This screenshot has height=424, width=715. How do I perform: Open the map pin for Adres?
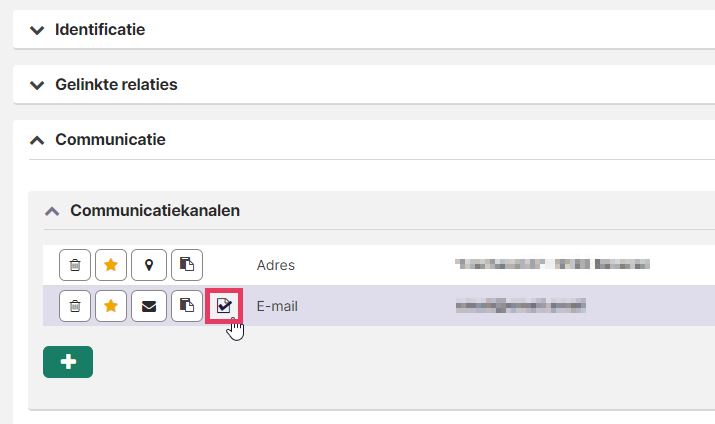(149, 265)
